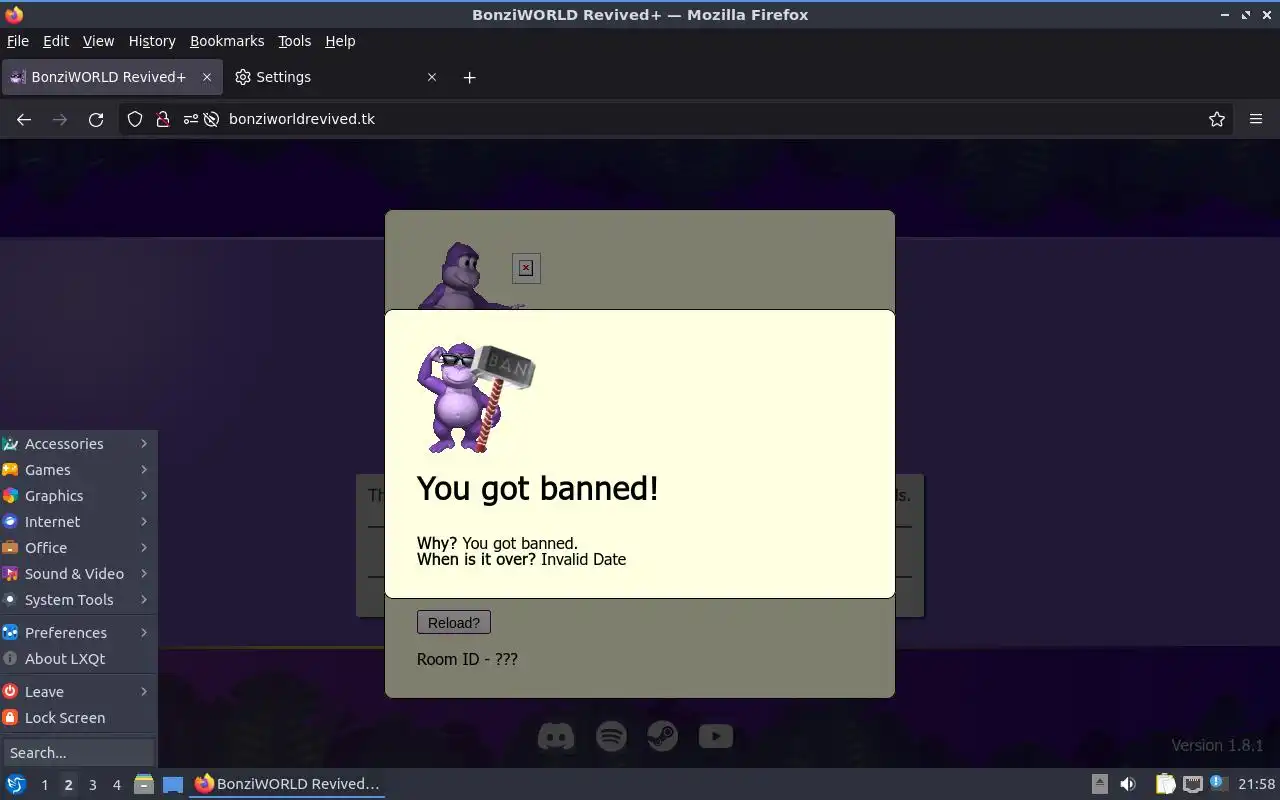Expand the System Tools submenu
The image size is (1280, 800).
[79, 600]
